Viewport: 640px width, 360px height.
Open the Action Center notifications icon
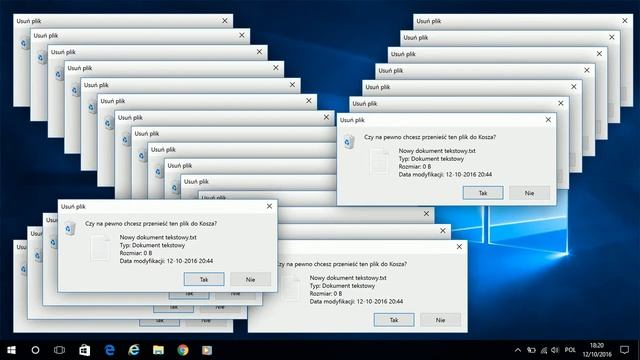(x=624, y=350)
